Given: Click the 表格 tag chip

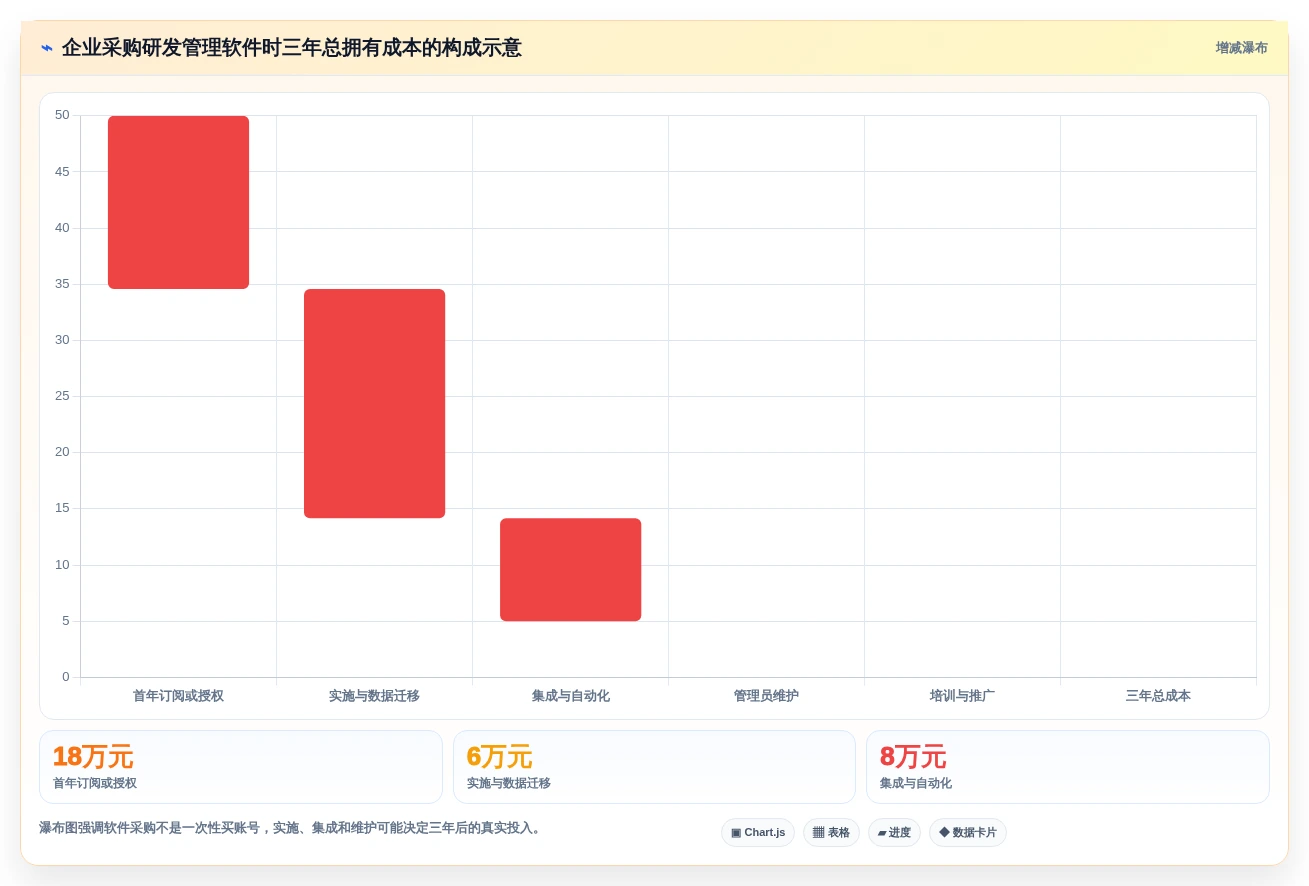Looking at the screenshot, I should [x=831, y=832].
